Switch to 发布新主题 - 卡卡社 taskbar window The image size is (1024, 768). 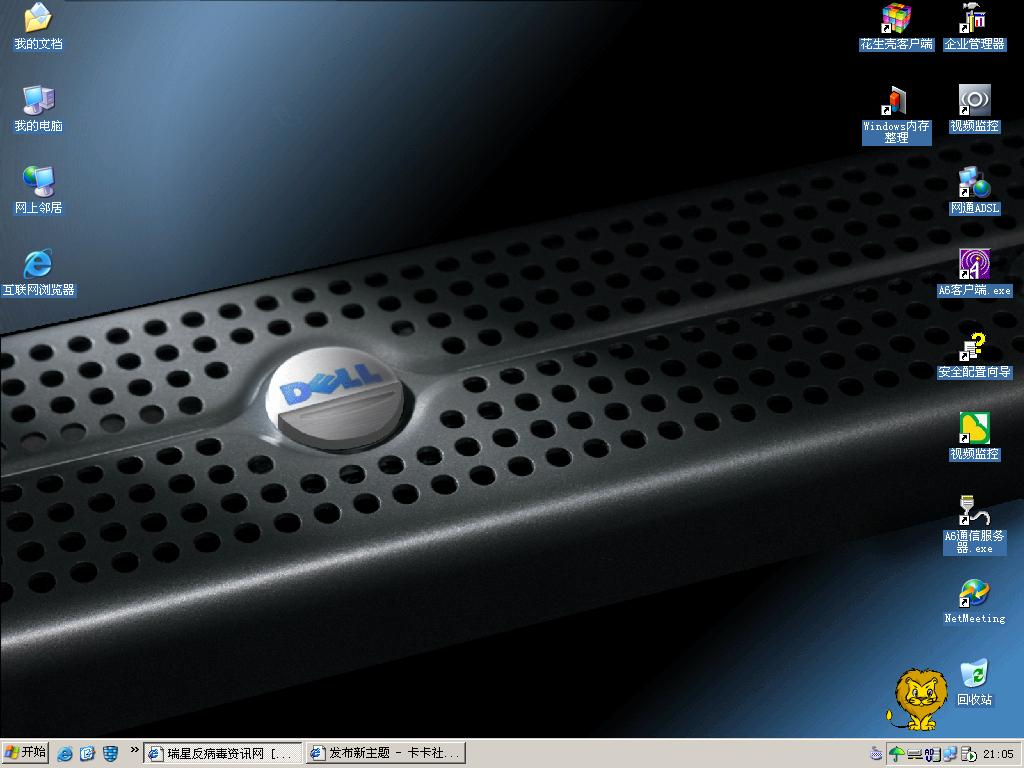click(385, 754)
